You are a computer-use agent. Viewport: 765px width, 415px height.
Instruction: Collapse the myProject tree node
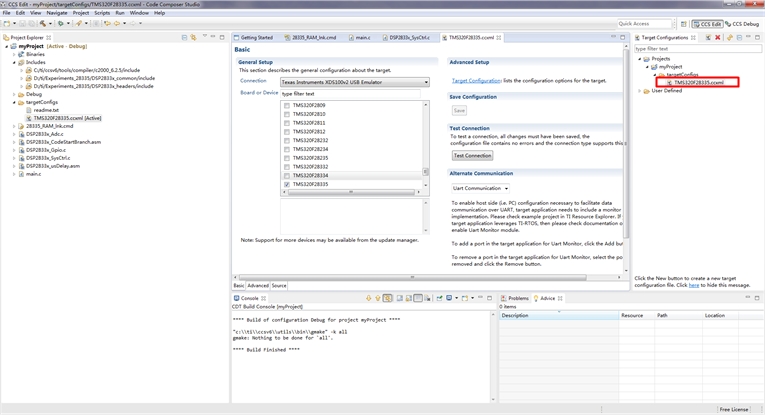[x=7, y=46]
